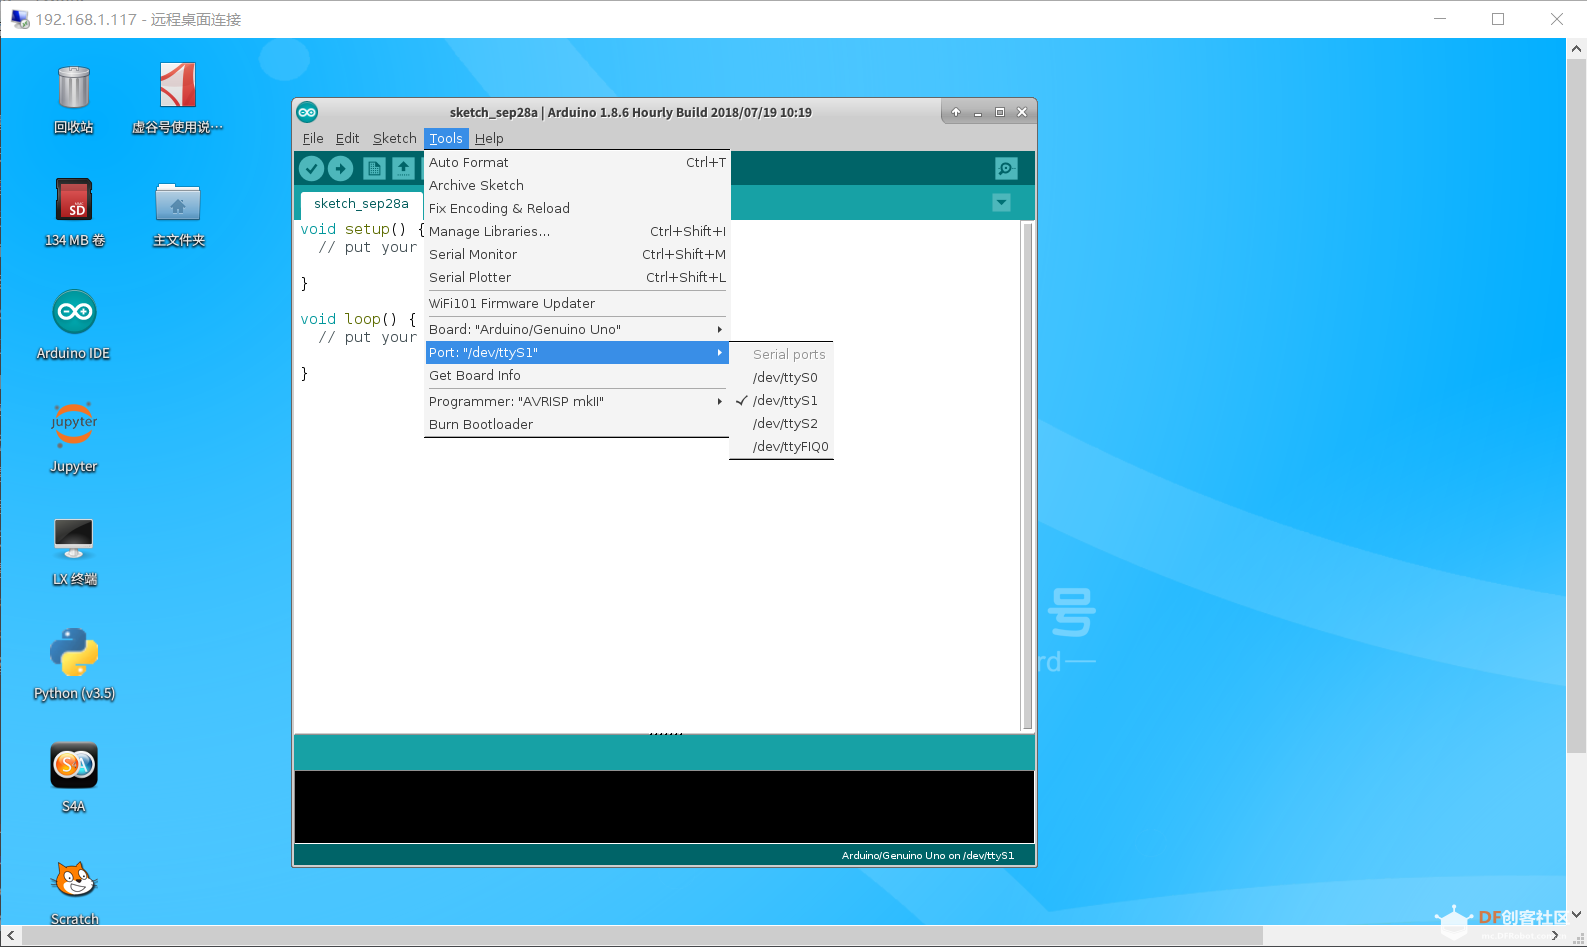Viewport: 1587px width, 947px height.
Task: Choose /dev/ttyS0 serial port option
Action: [x=785, y=378]
